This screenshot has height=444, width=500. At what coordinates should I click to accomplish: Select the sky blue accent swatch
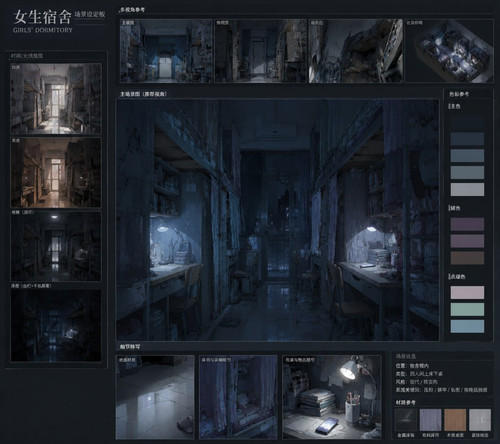(x=467, y=326)
